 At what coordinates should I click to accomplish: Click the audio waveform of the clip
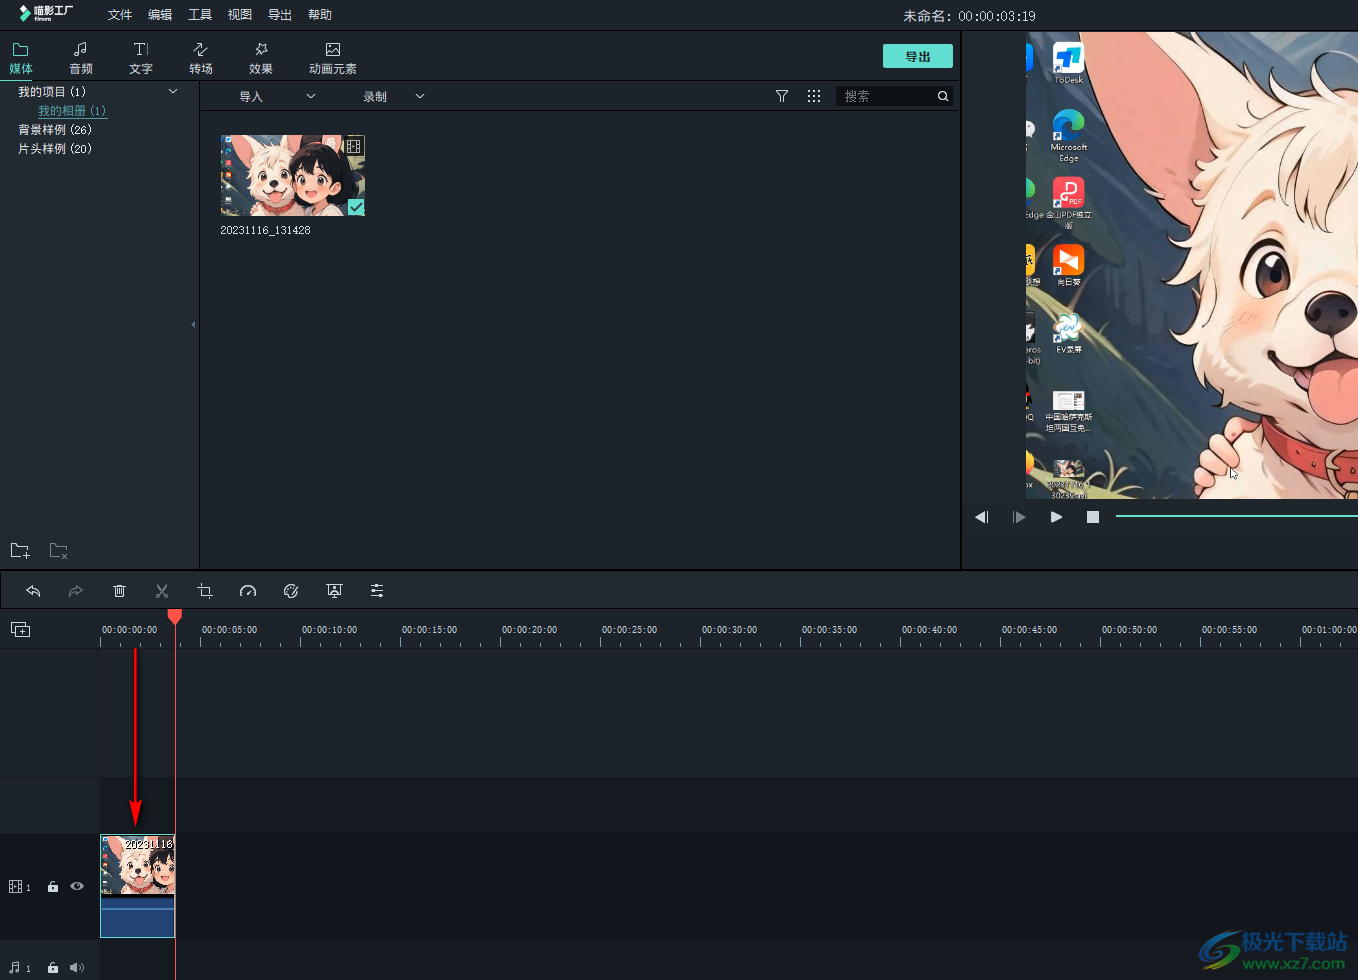138,917
